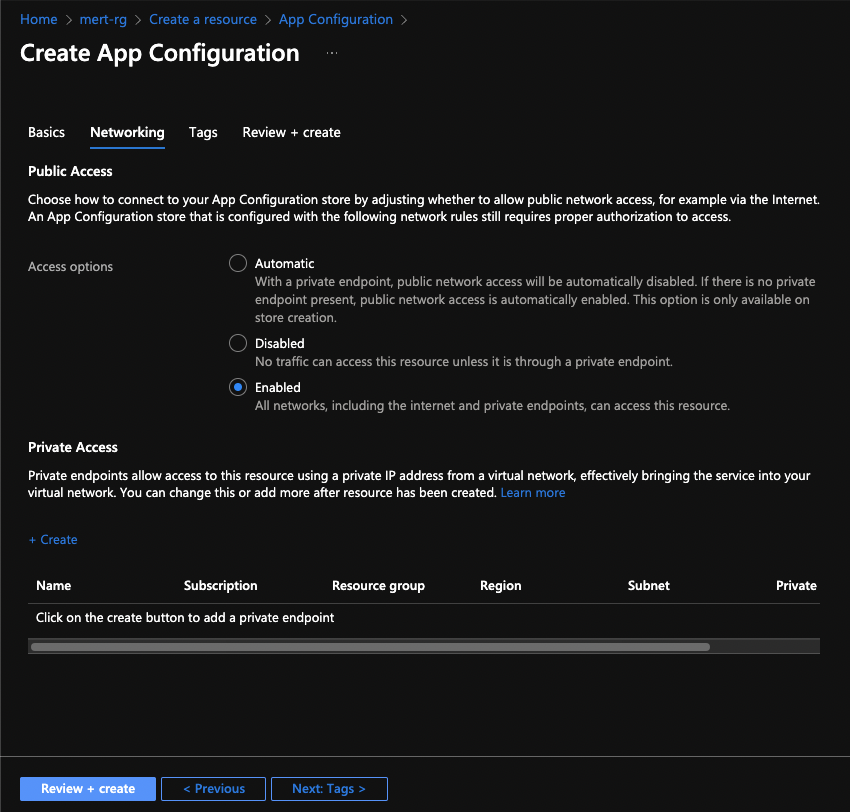
Task: Click the Private column header
Action: pyautogui.click(x=796, y=585)
